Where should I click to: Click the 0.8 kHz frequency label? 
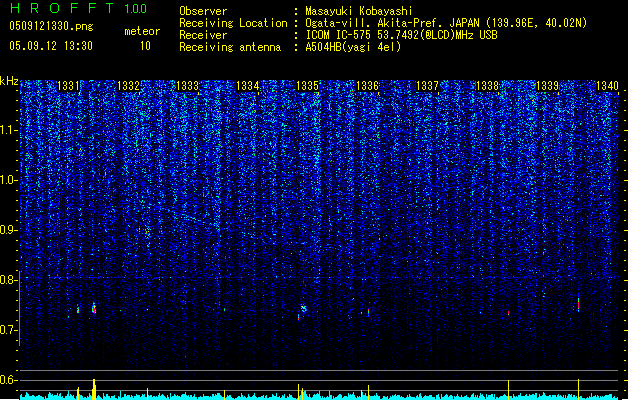9,280
